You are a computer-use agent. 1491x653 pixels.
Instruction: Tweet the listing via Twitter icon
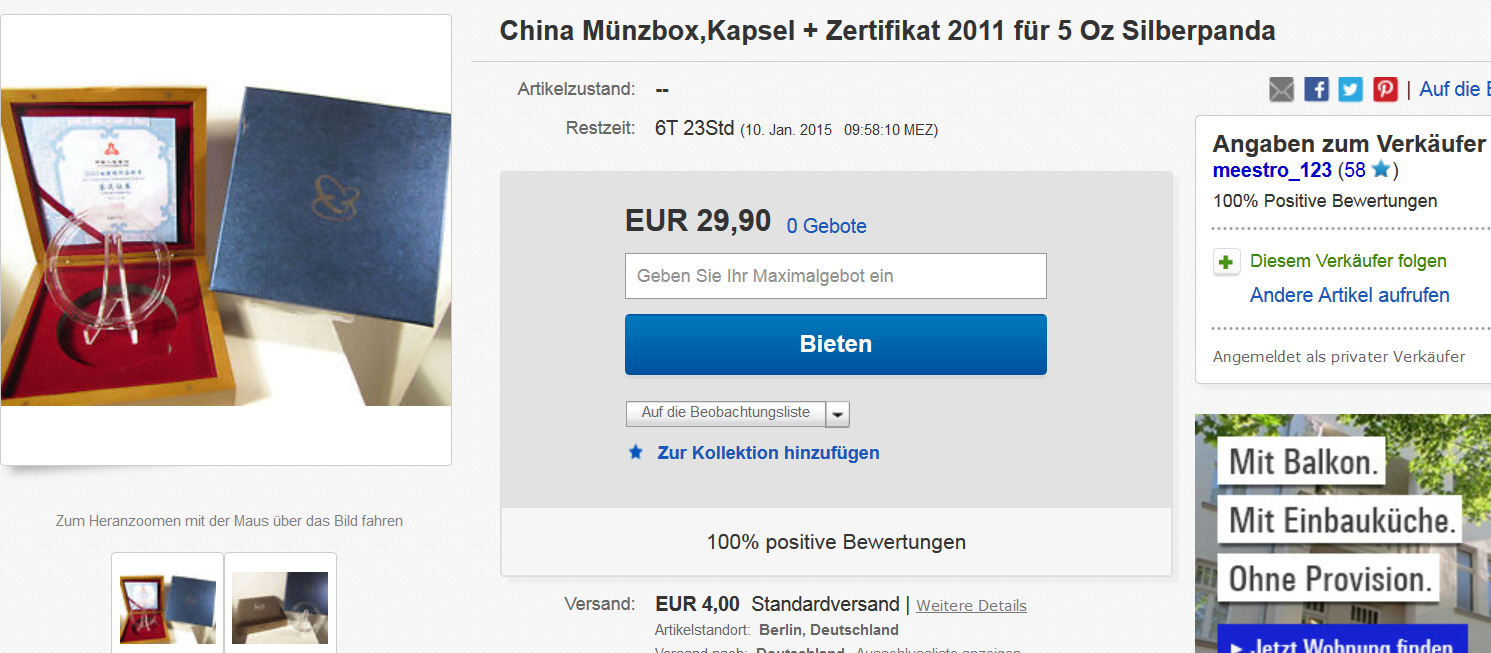(x=1351, y=89)
